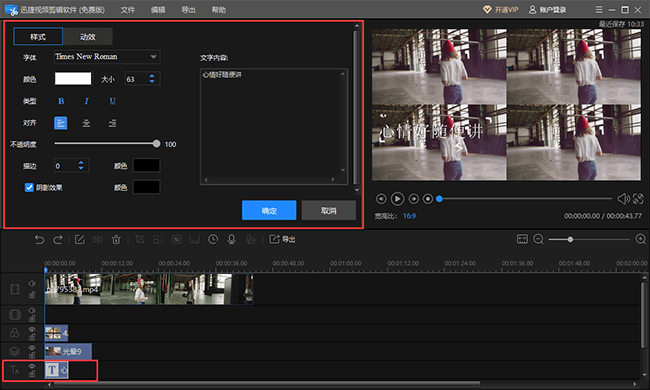Hide the overlay track containing 光晕9

click(32, 348)
